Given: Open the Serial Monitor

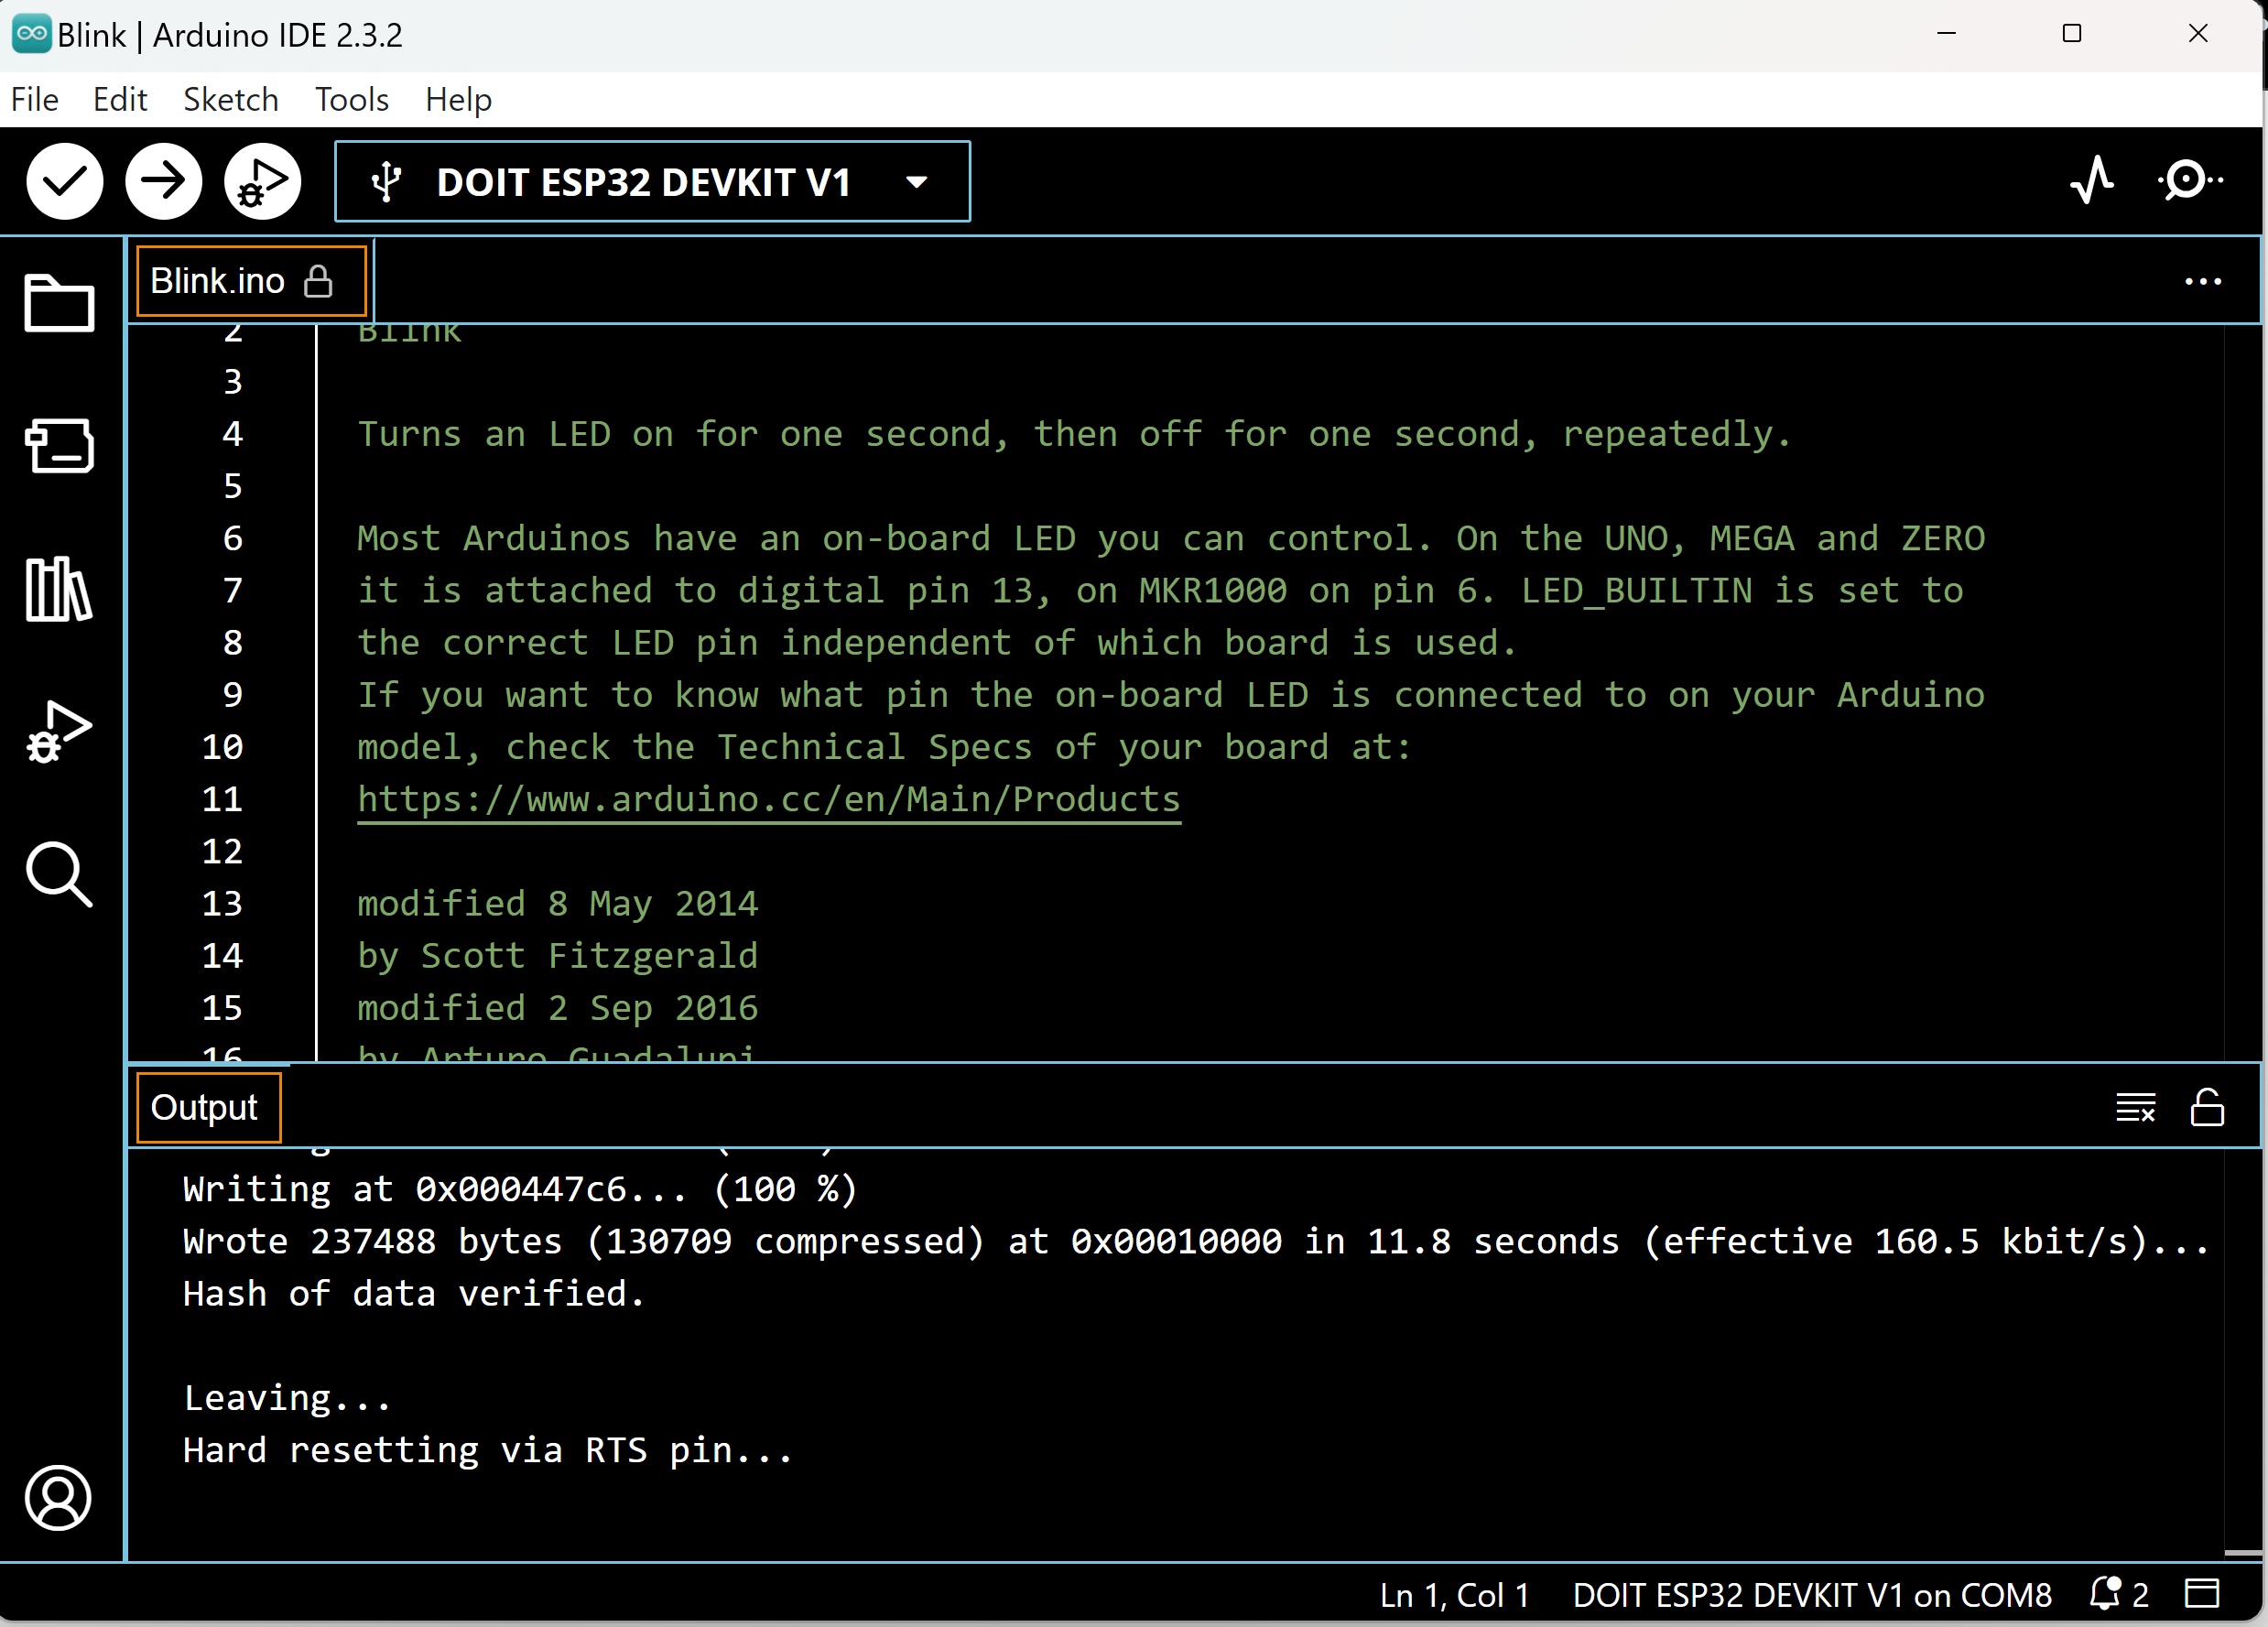Looking at the screenshot, I should point(2190,181).
